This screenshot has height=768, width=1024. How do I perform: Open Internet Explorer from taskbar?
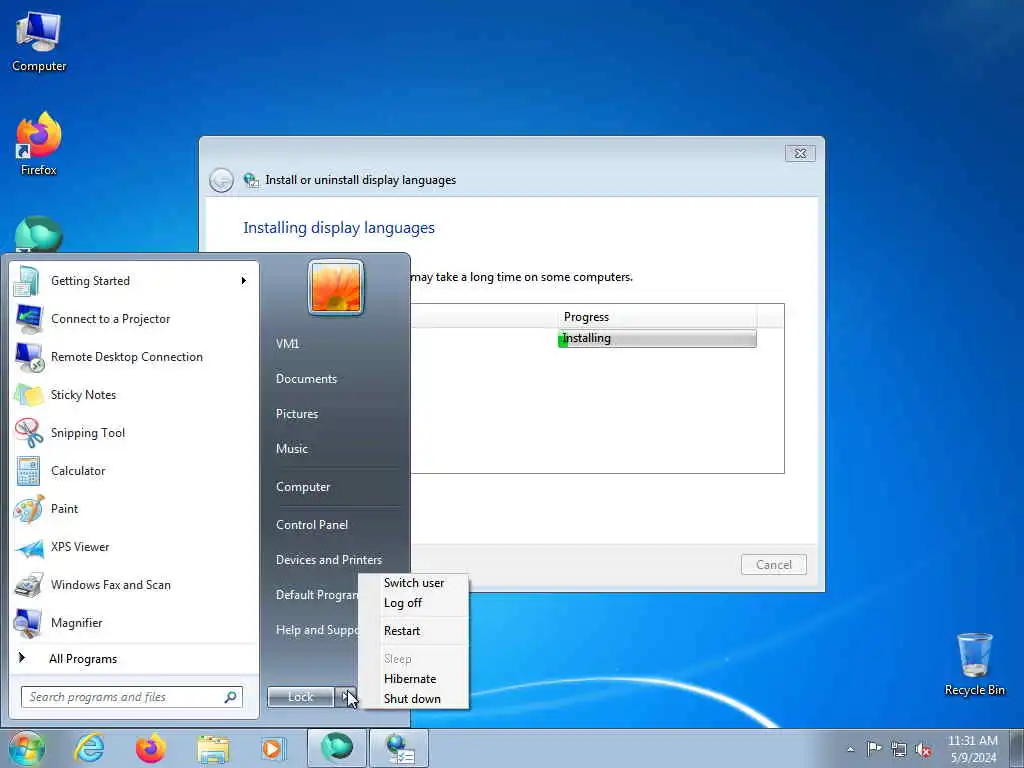[89, 748]
